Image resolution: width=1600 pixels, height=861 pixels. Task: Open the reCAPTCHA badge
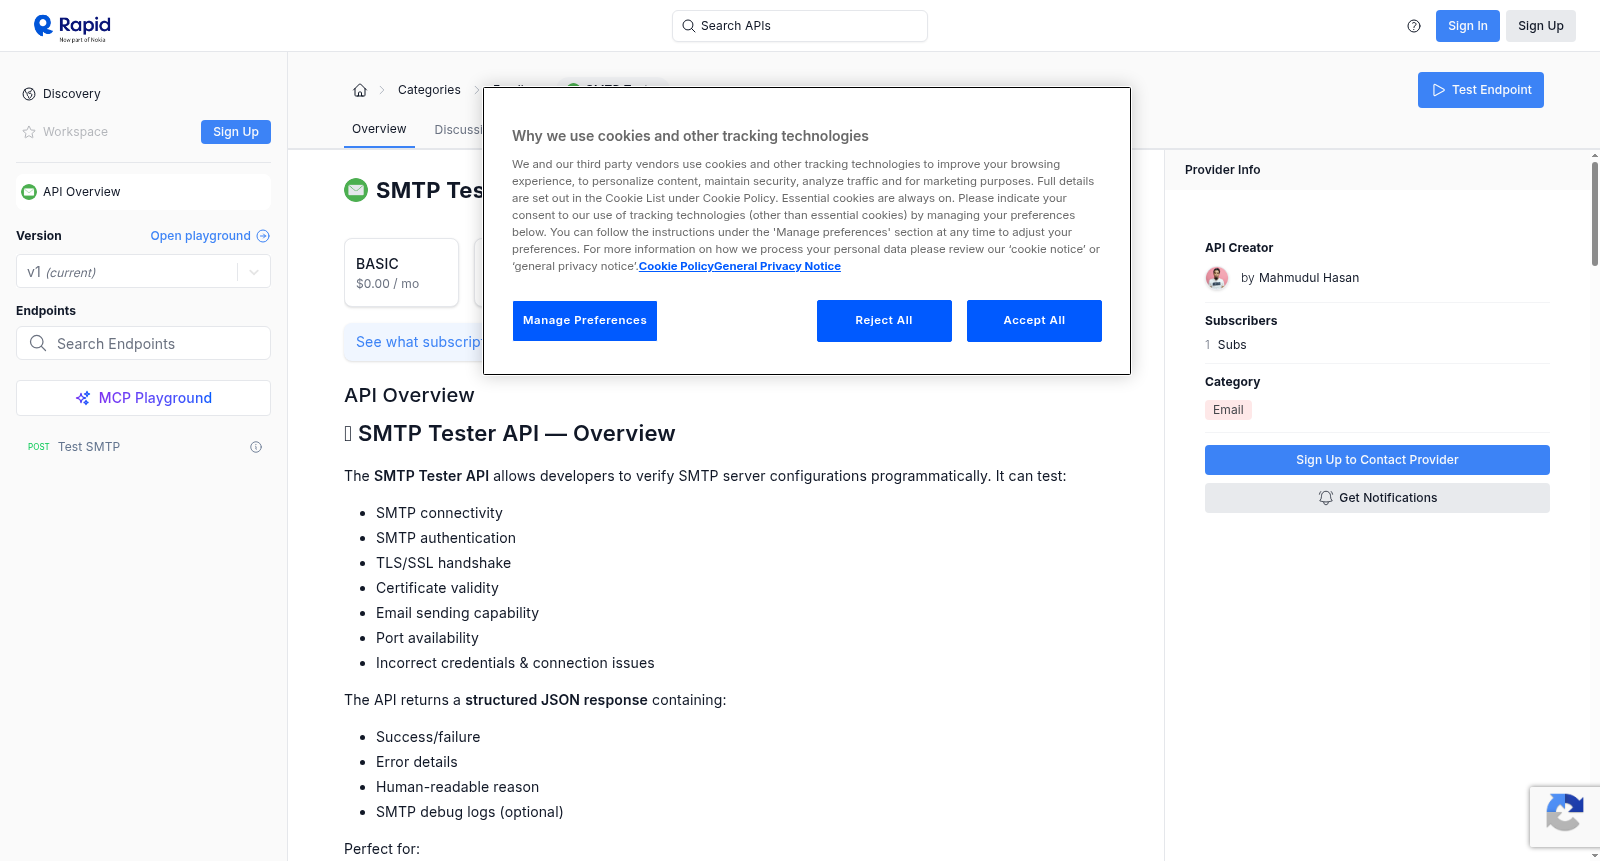1564,817
